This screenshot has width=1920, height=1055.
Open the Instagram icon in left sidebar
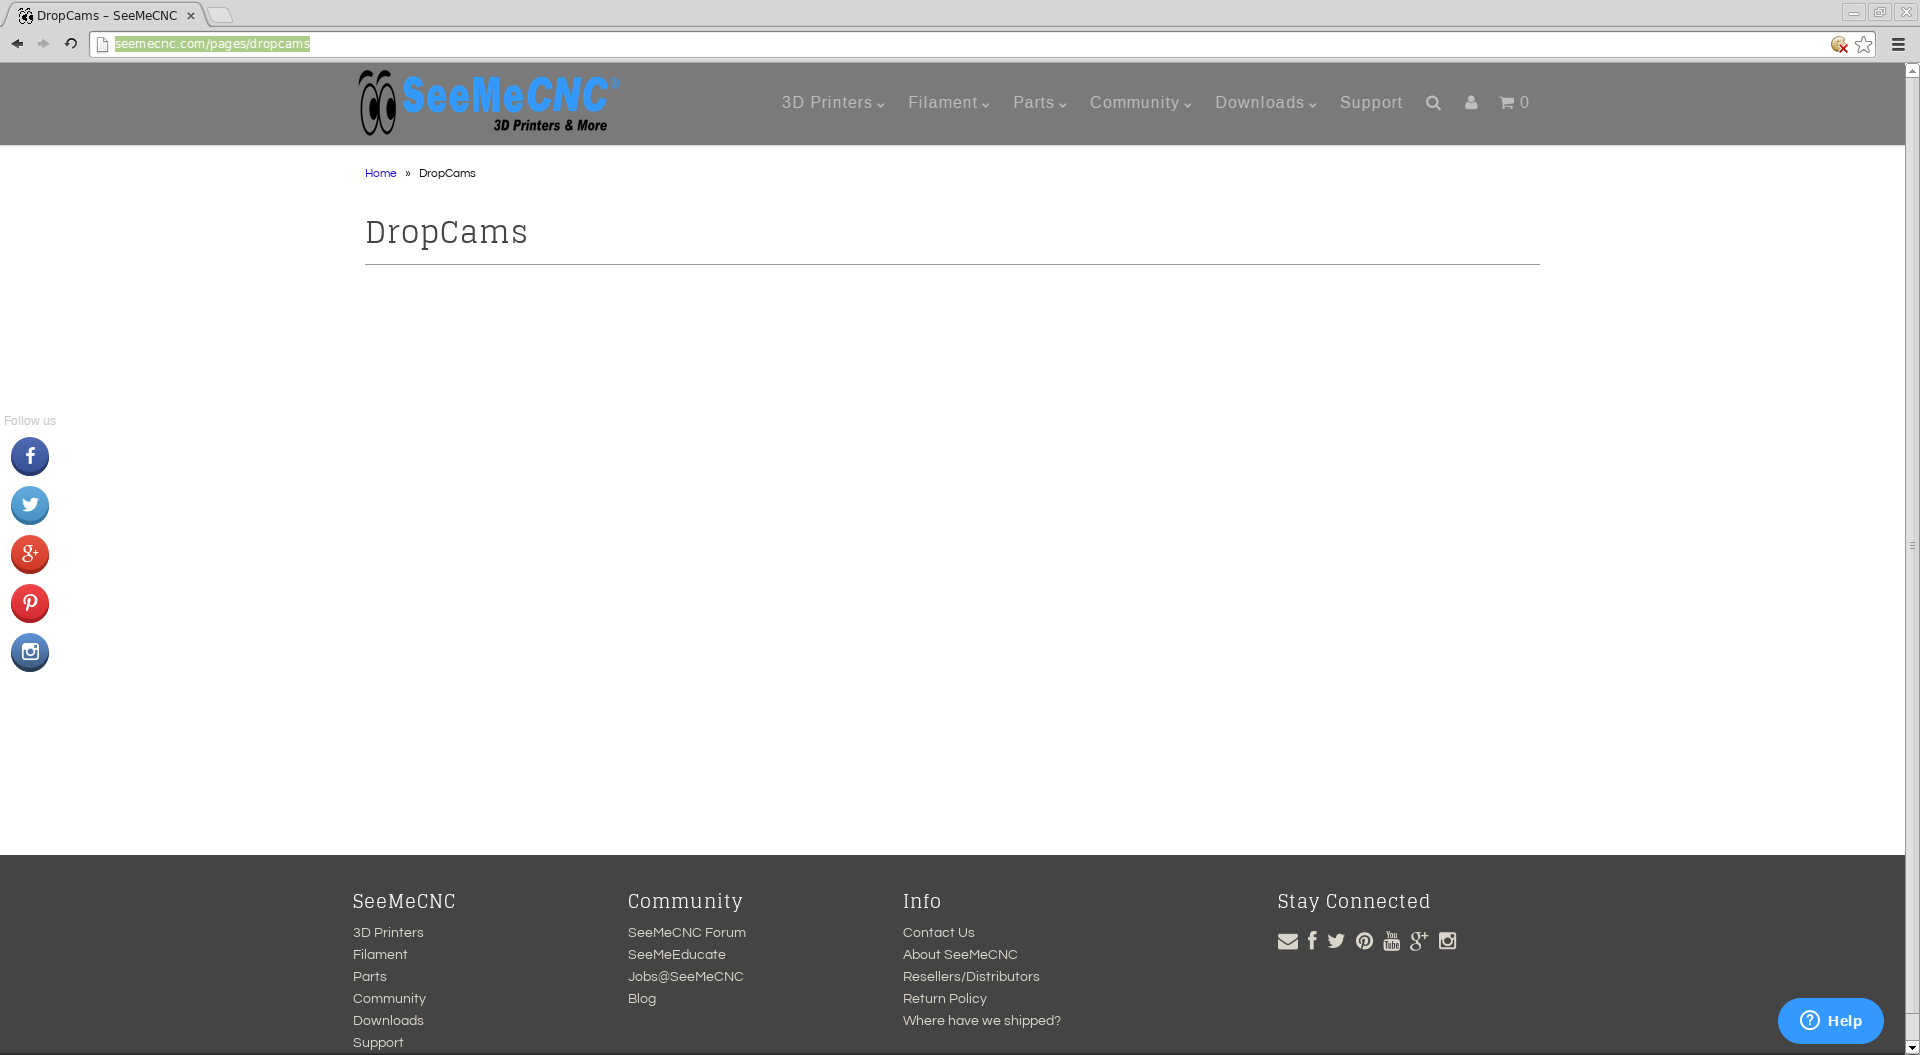pos(30,653)
